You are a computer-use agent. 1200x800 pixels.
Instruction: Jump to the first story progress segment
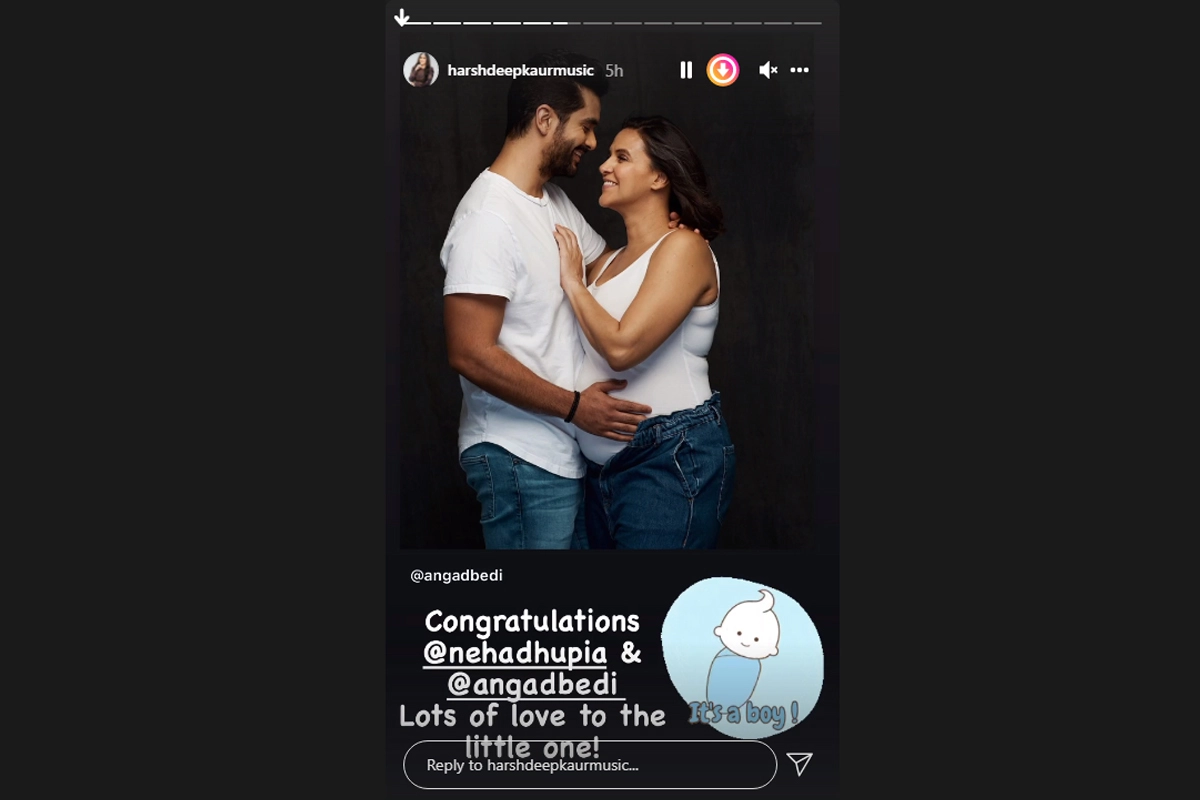(417, 22)
